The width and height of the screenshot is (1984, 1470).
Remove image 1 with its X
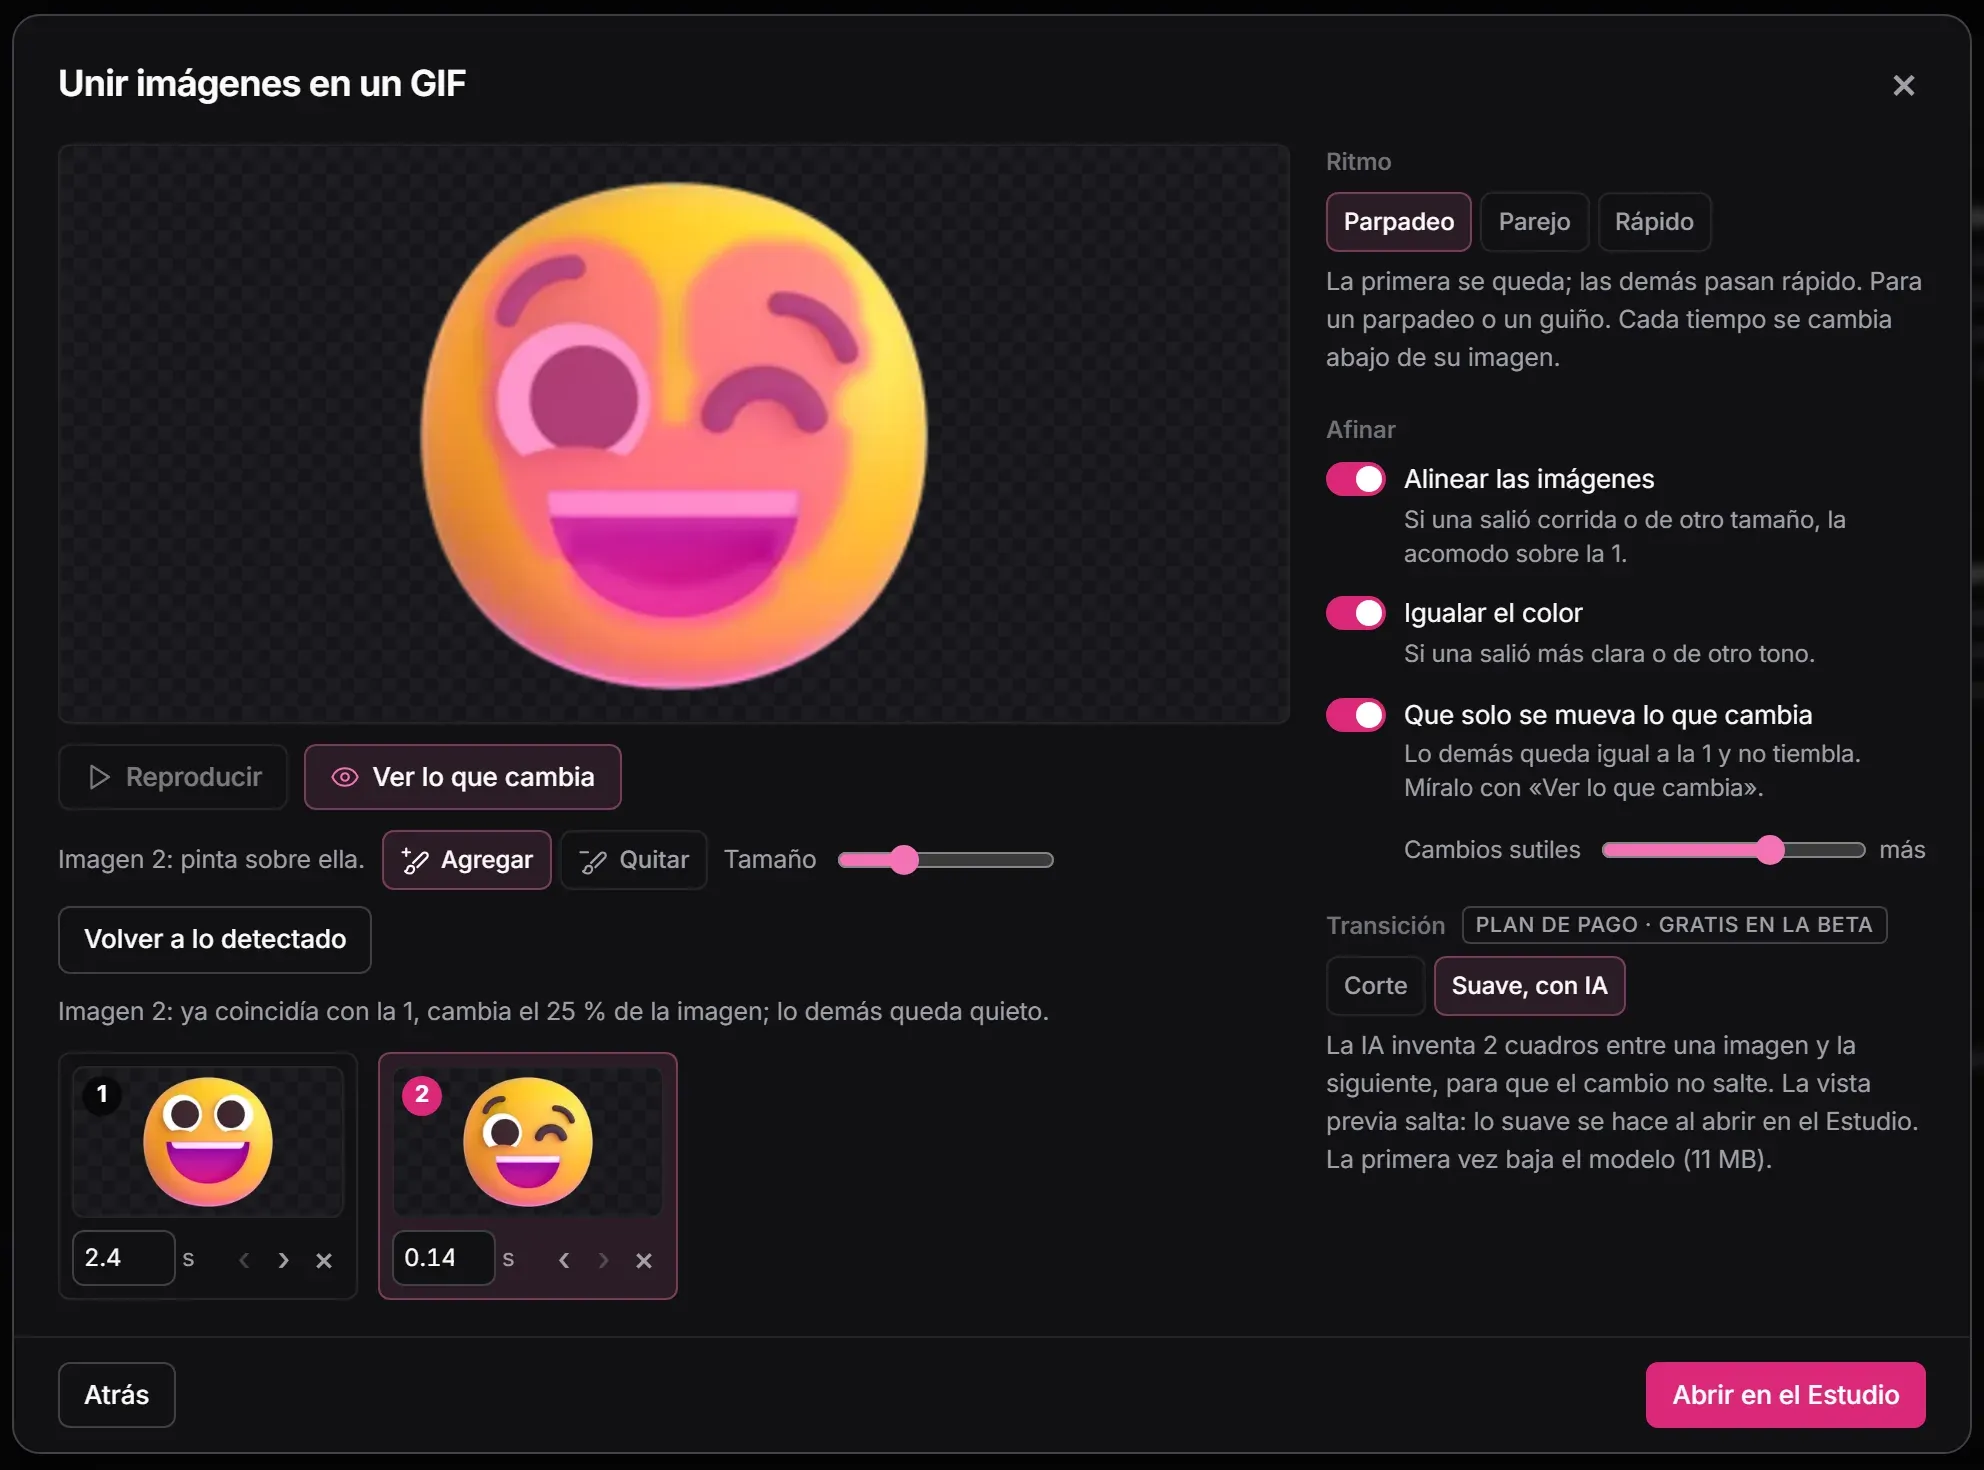pyautogui.click(x=324, y=1260)
